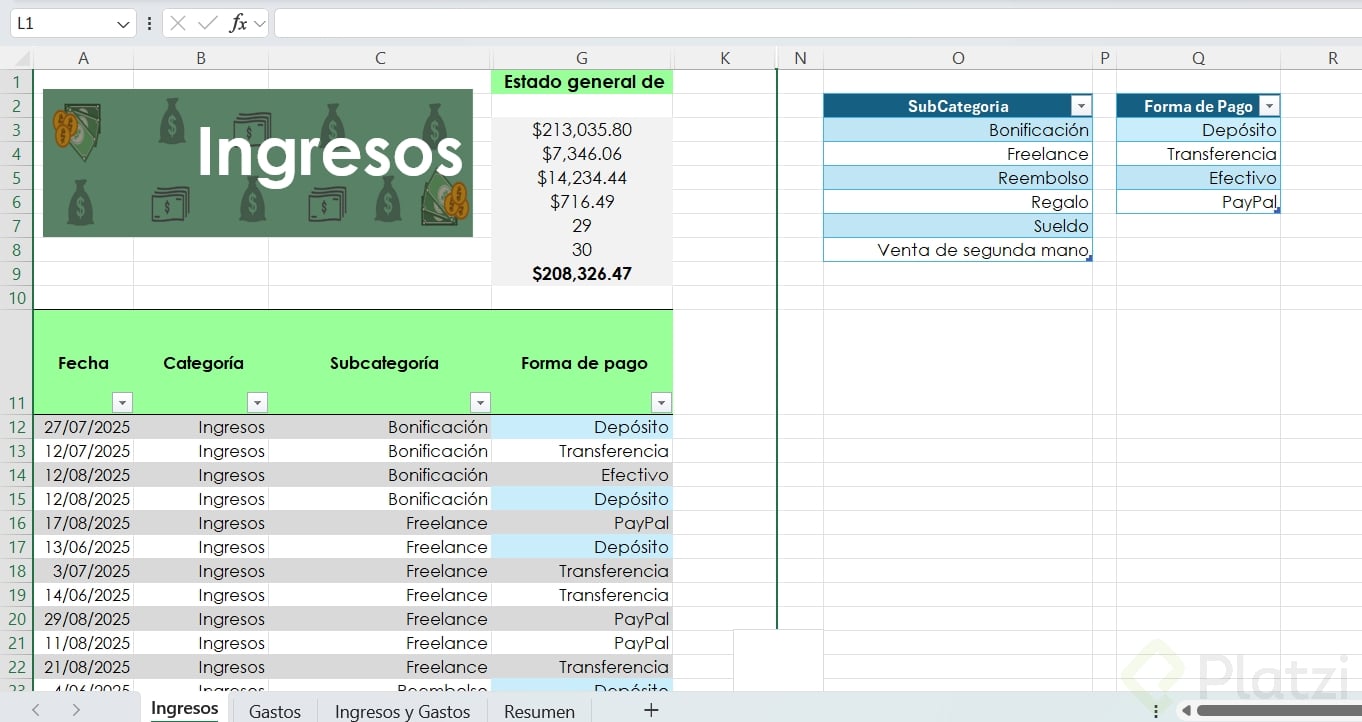This screenshot has width=1362, height=722.
Task: Select the bold total $208,326.47
Action: coord(582,274)
